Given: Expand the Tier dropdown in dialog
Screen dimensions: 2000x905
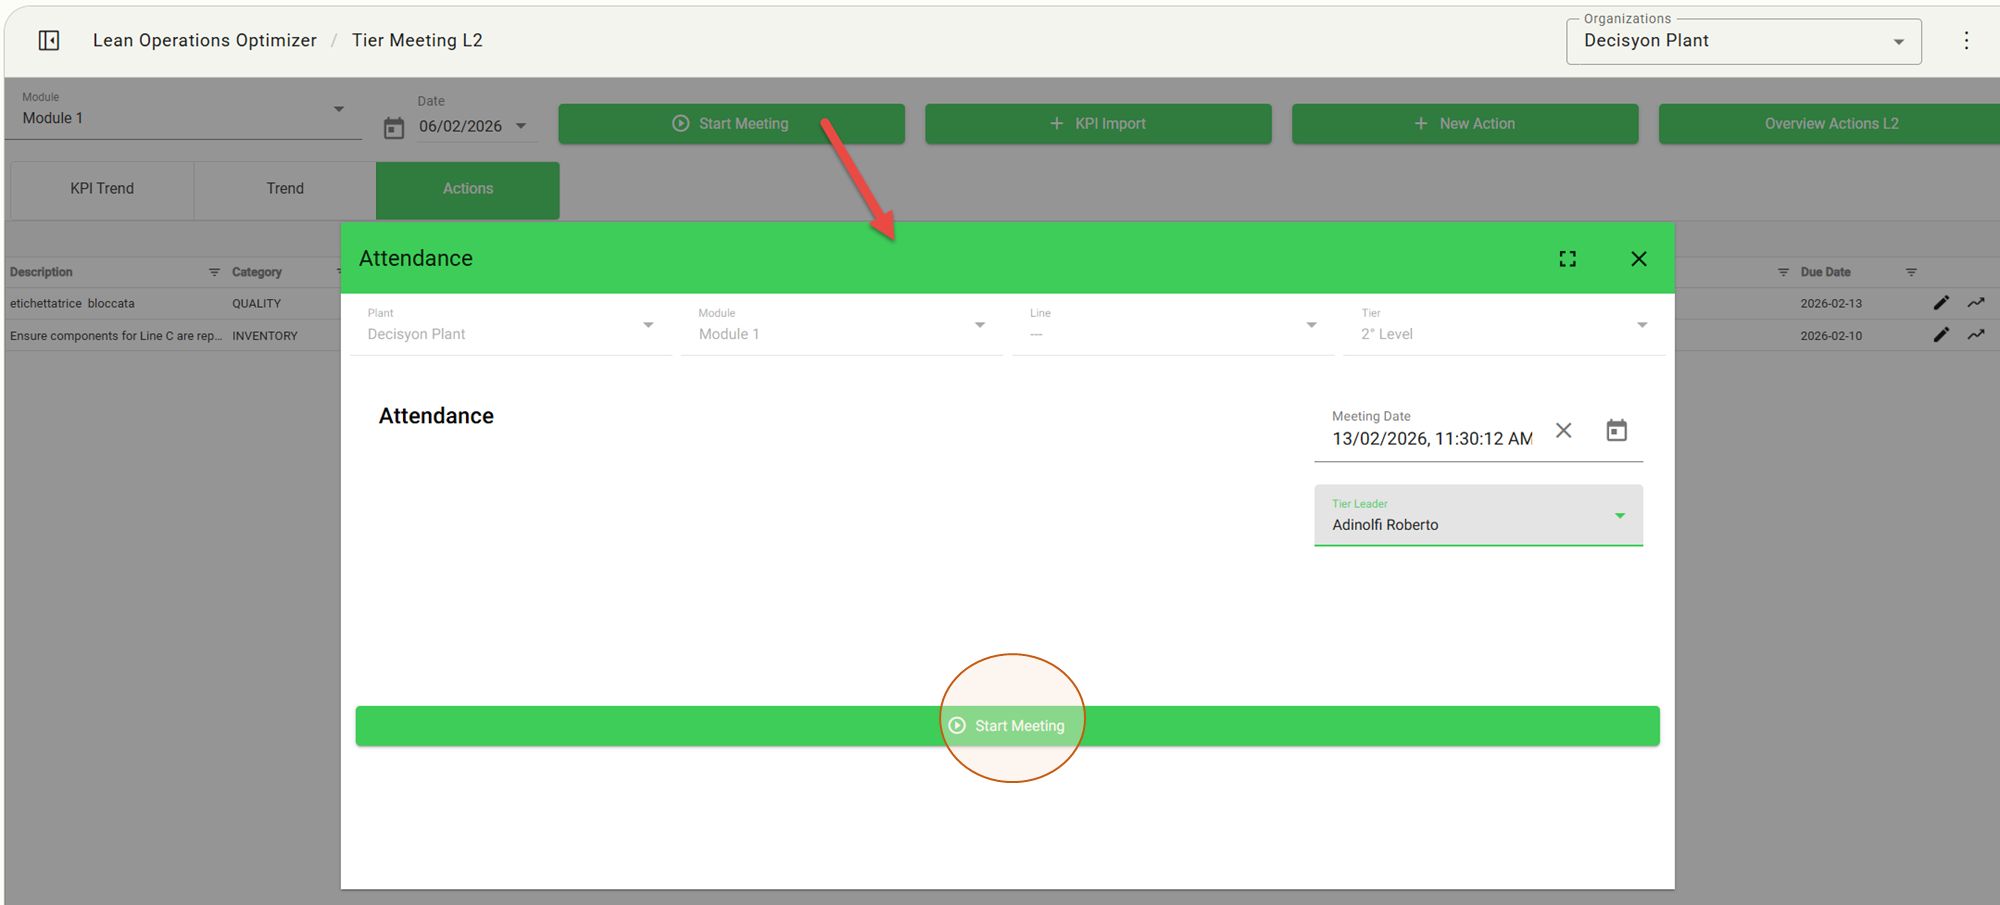Looking at the screenshot, I should pos(1641,325).
